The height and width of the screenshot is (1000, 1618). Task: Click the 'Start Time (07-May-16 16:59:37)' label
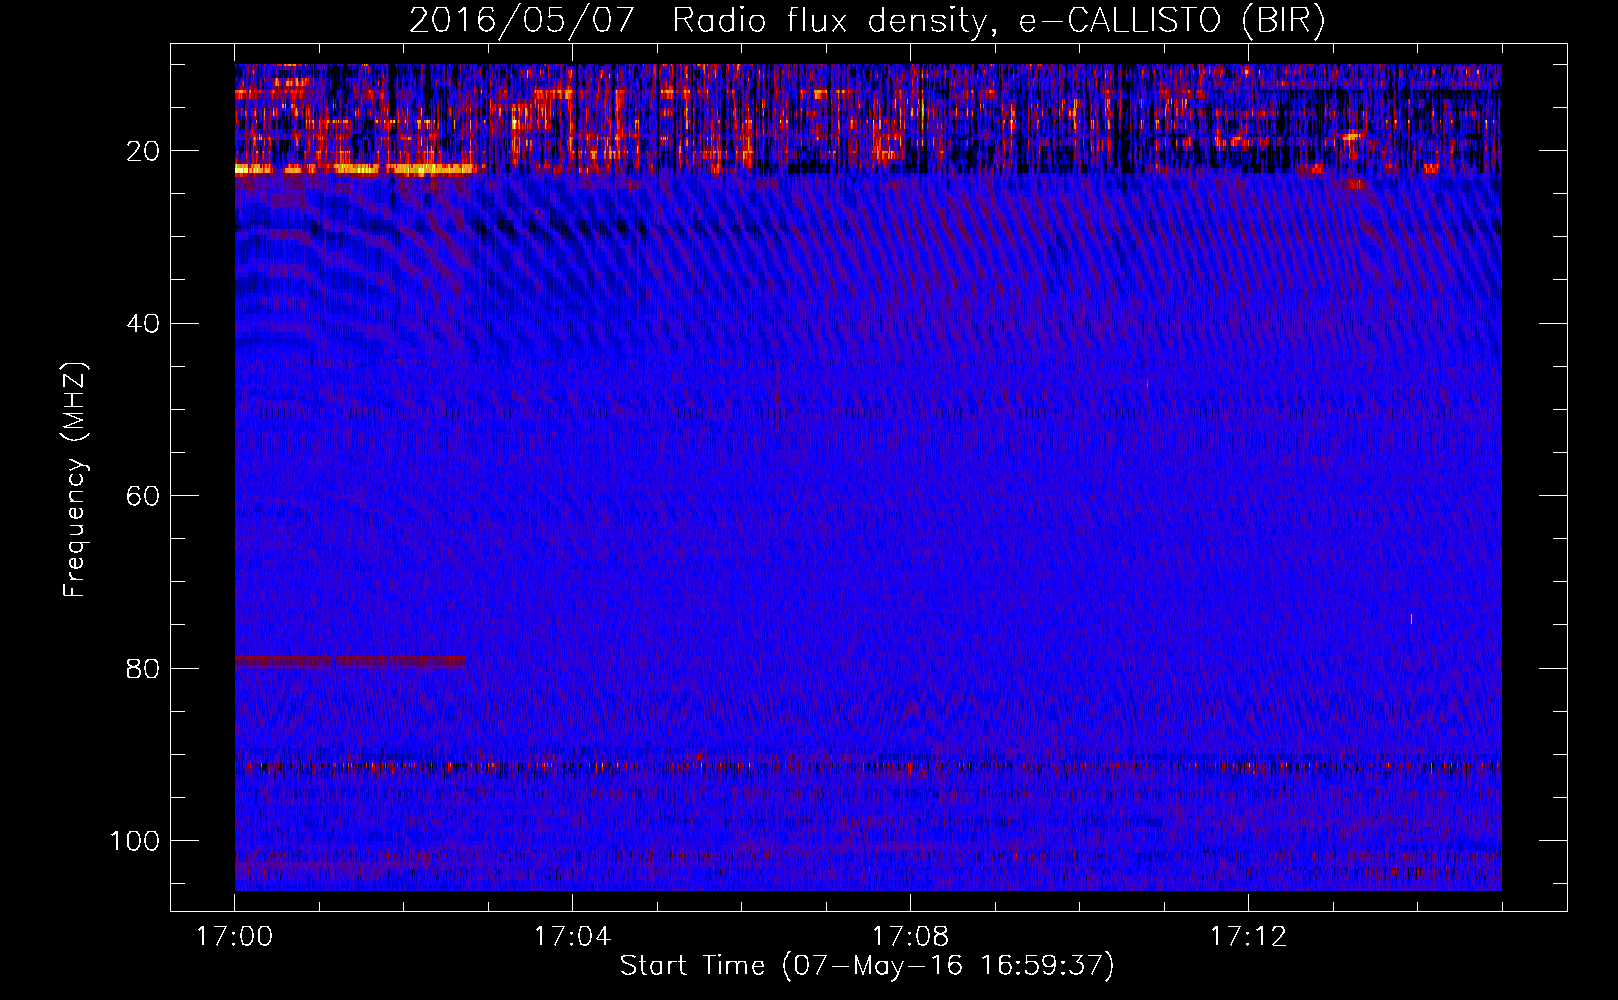(x=867, y=966)
